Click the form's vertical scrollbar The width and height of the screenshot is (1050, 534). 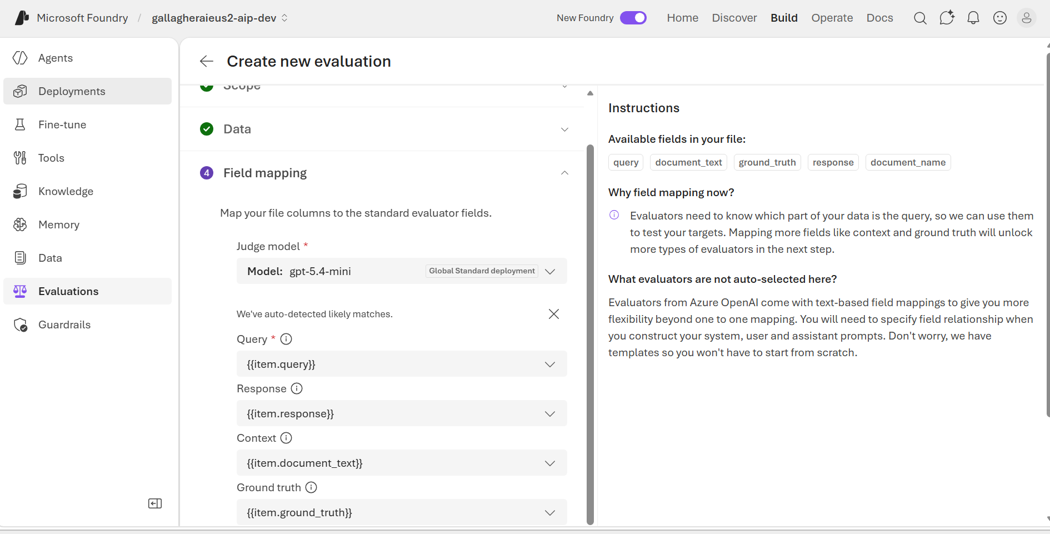tap(590, 334)
